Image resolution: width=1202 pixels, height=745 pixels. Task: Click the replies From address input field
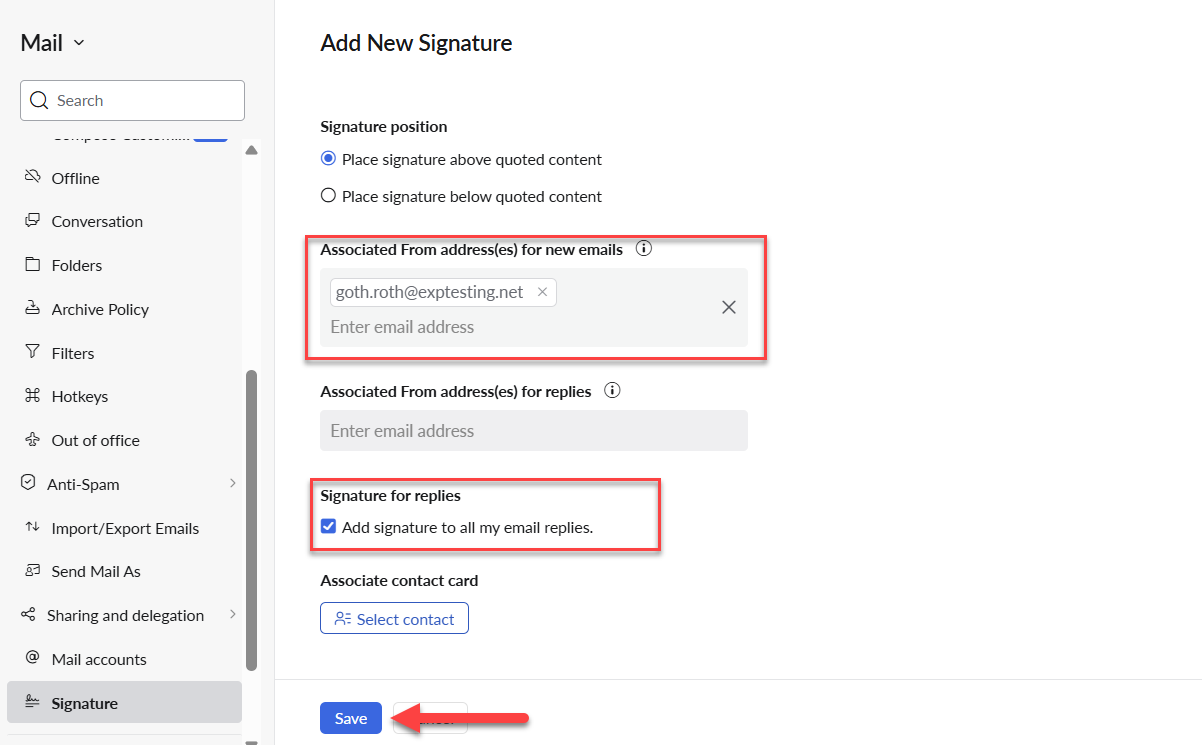coord(533,431)
